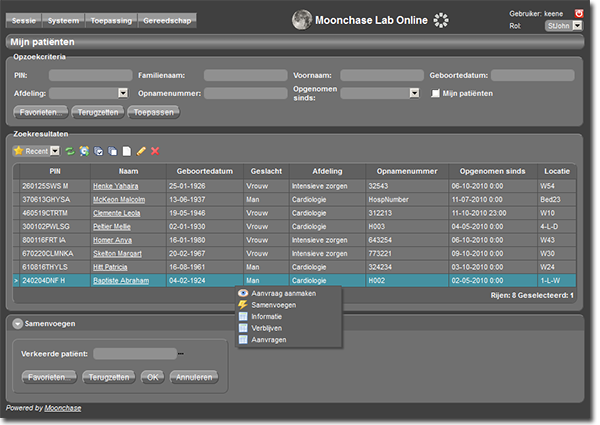Open the Systeem menu

[63, 21]
